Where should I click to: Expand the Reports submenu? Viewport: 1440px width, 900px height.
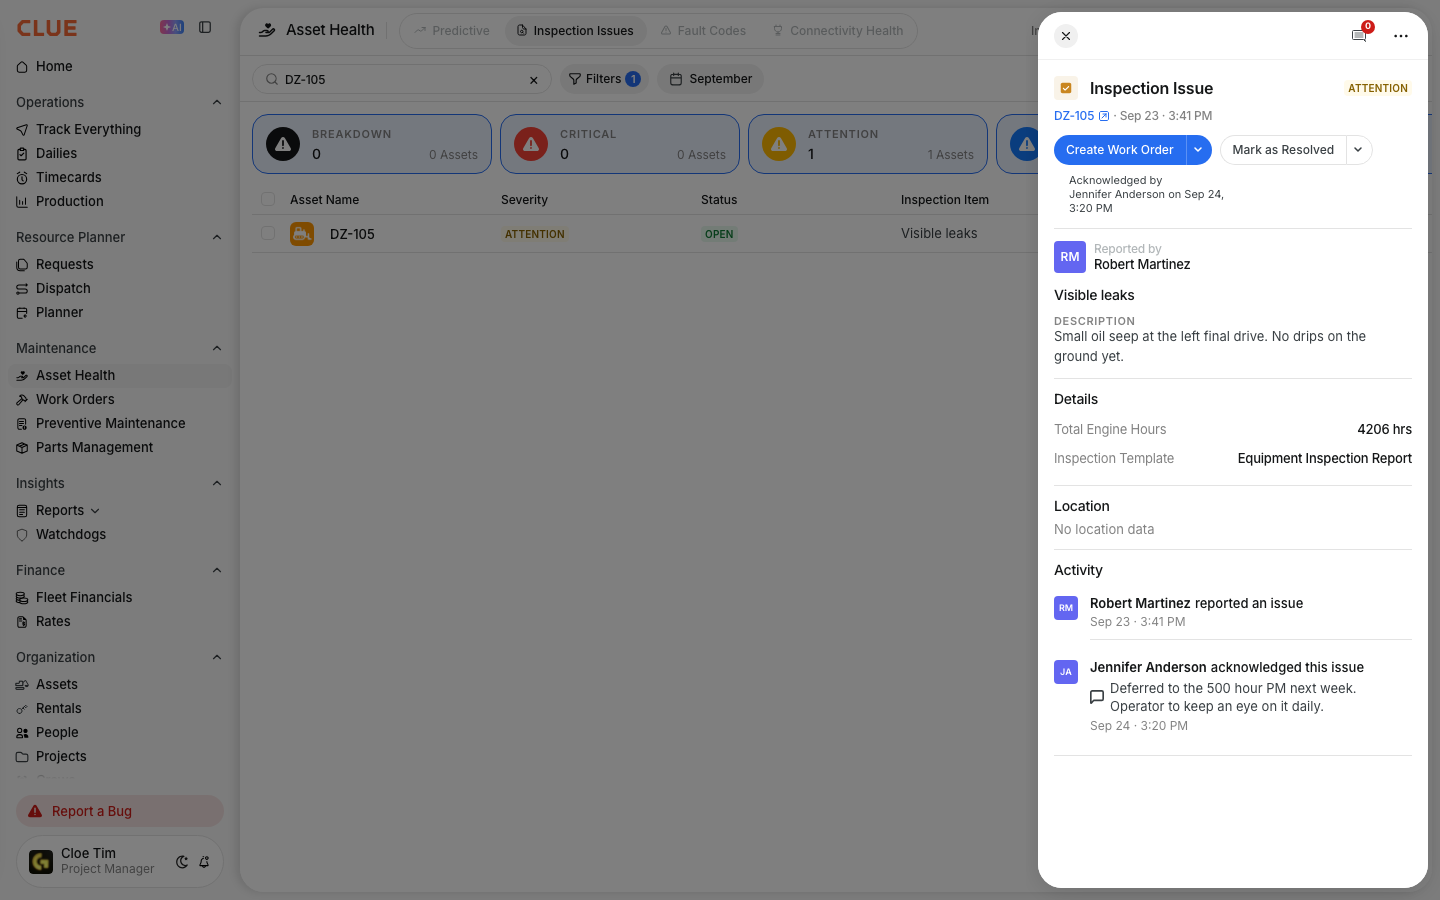point(95,511)
